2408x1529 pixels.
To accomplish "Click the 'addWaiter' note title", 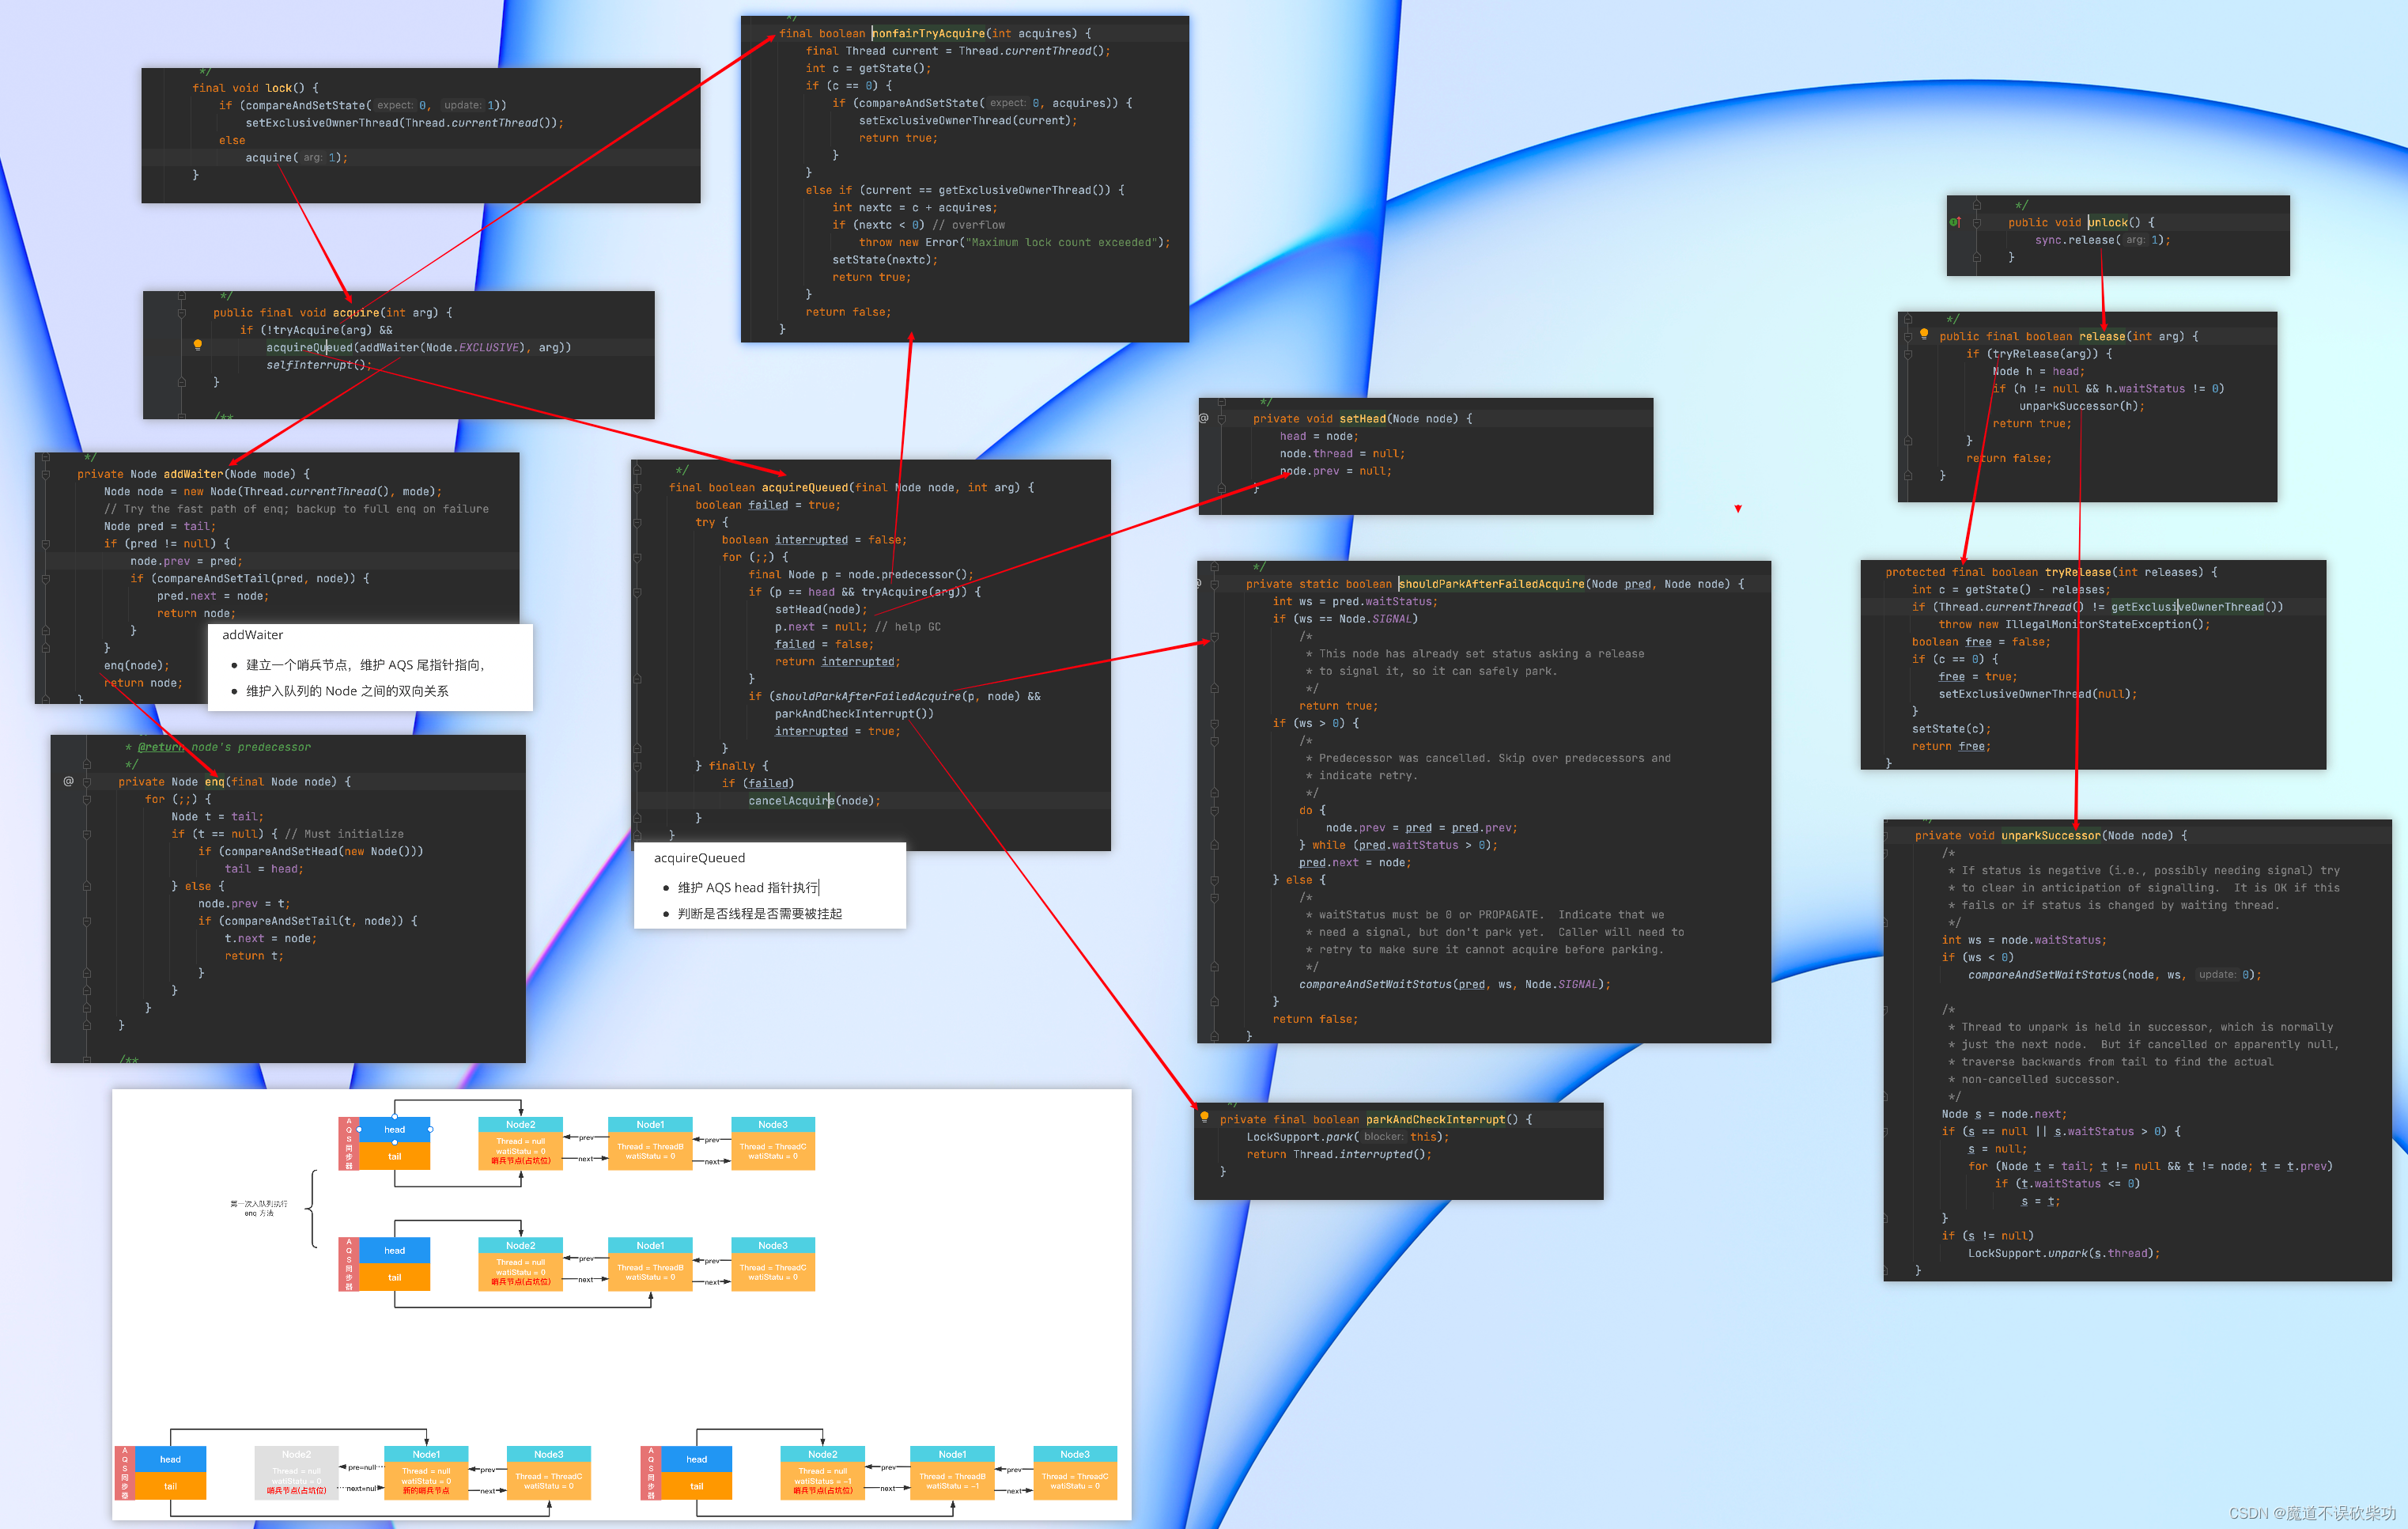I will [x=253, y=635].
